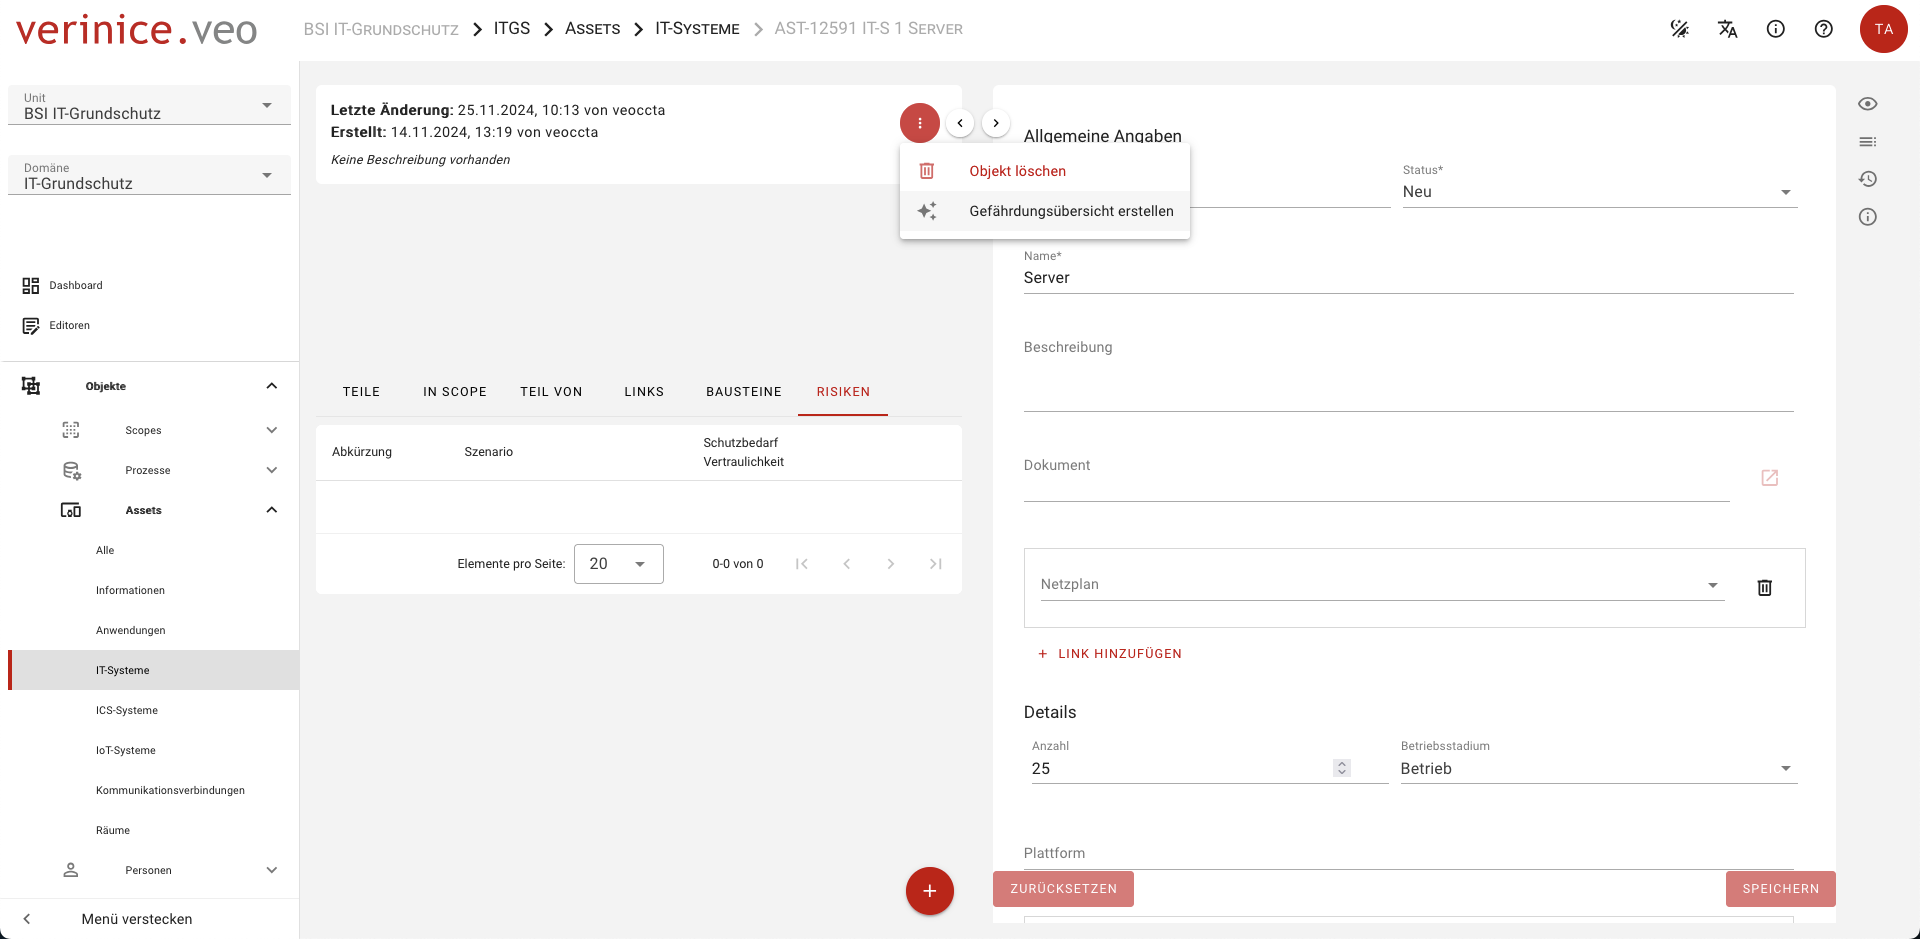Viewport: 1920px width, 939px height.
Task: Click the TA user avatar
Action: tap(1883, 29)
